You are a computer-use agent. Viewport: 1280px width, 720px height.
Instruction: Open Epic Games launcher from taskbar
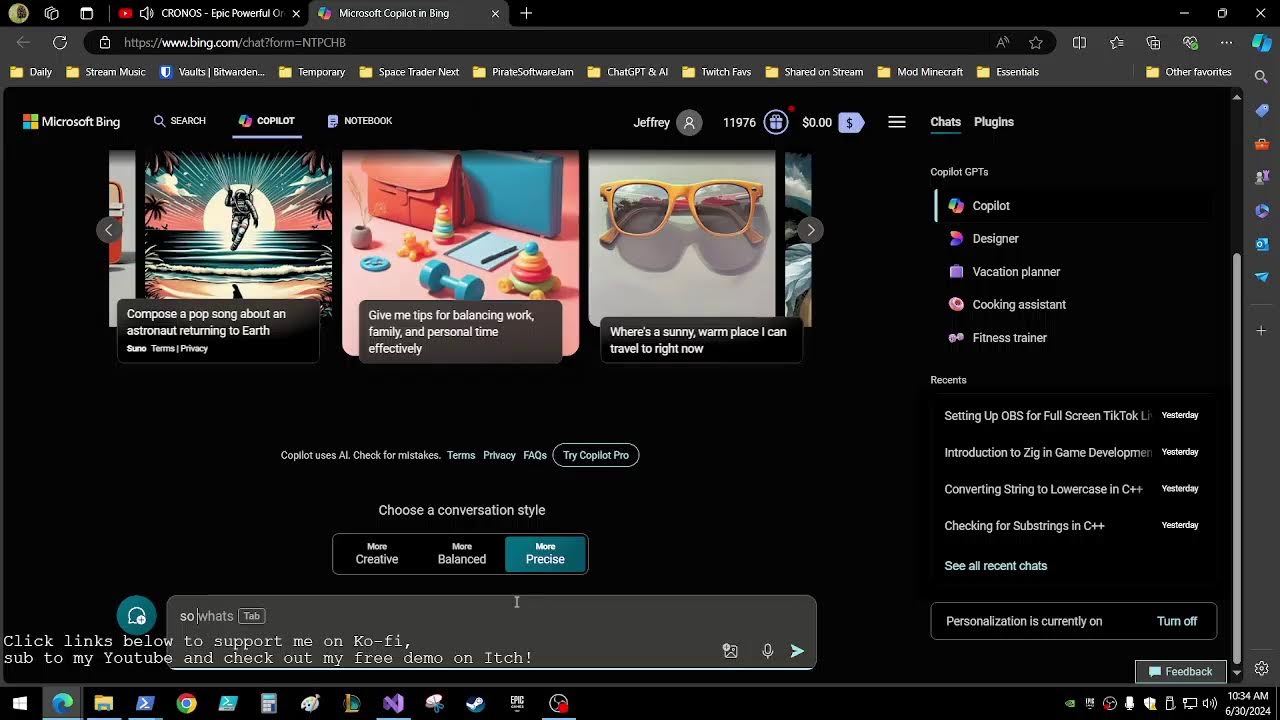[517, 703]
